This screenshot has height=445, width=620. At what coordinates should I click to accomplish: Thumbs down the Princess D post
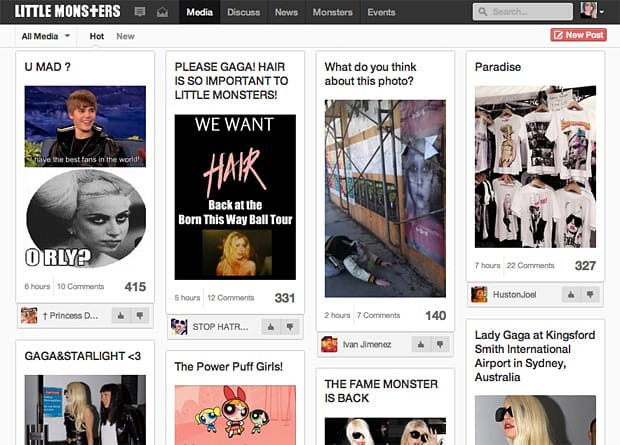tap(140, 316)
